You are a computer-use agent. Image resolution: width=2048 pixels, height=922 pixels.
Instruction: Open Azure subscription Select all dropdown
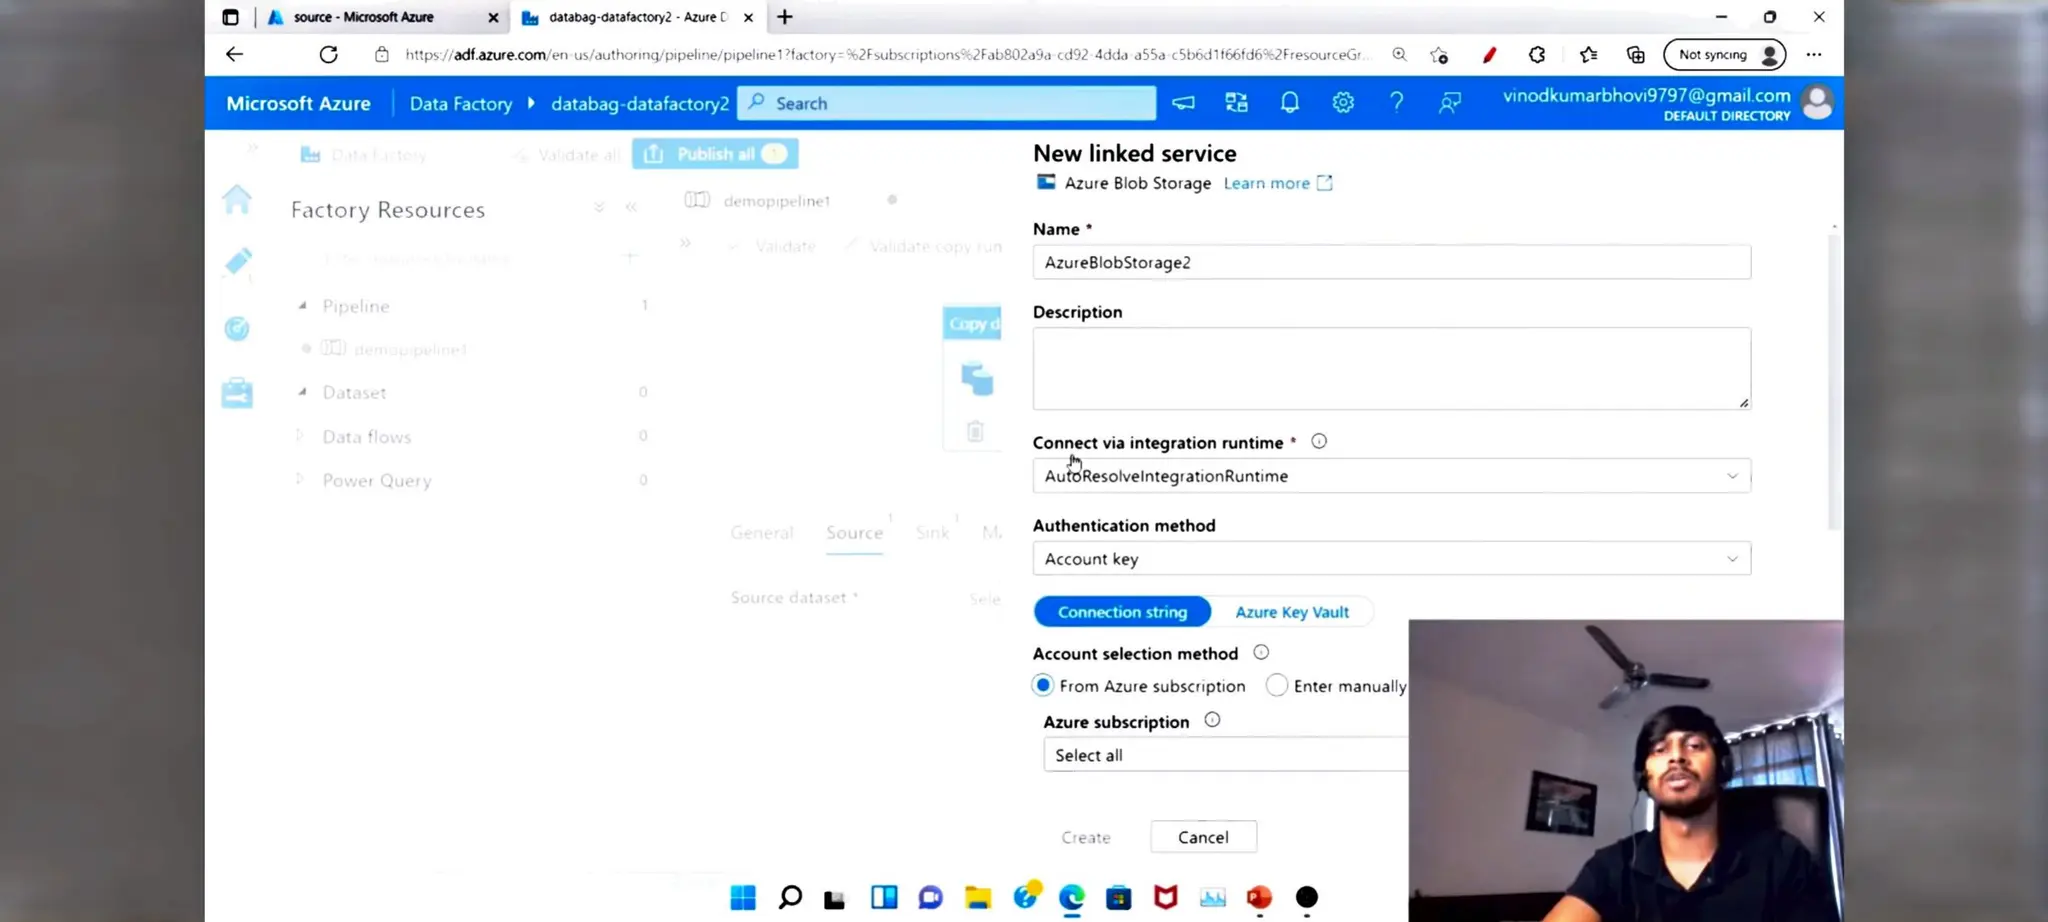pyautogui.click(x=1226, y=755)
